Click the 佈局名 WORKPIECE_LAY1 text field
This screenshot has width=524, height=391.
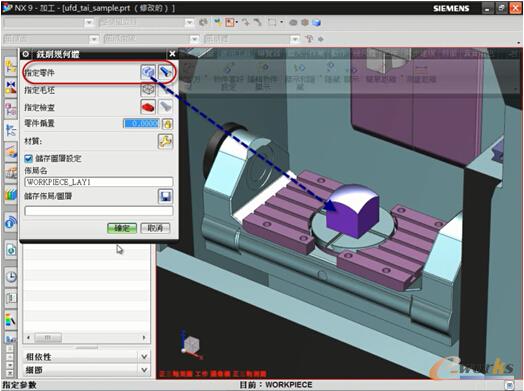(99, 182)
